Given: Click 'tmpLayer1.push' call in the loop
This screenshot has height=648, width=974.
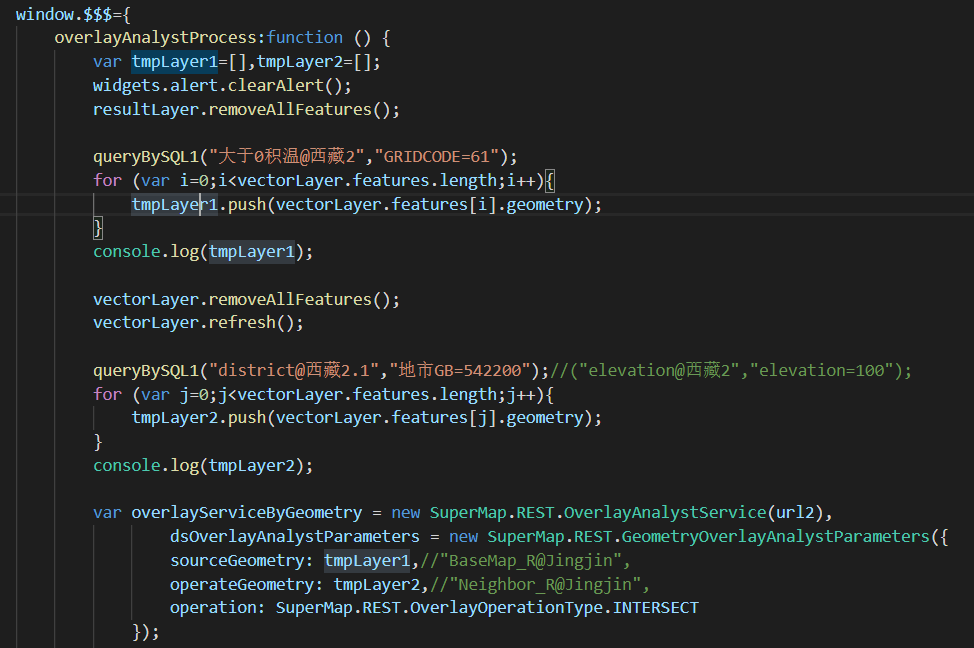Looking at the screenshot, I should 198,204.
